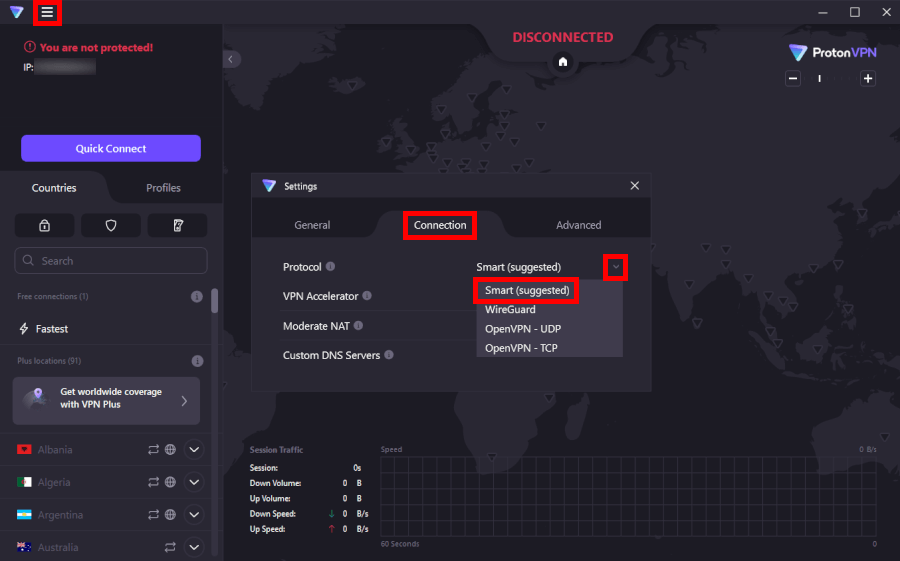Open Get worldwide coverage with VPN Plus
This screenshot has height=561, width=900.
[106, 401]
